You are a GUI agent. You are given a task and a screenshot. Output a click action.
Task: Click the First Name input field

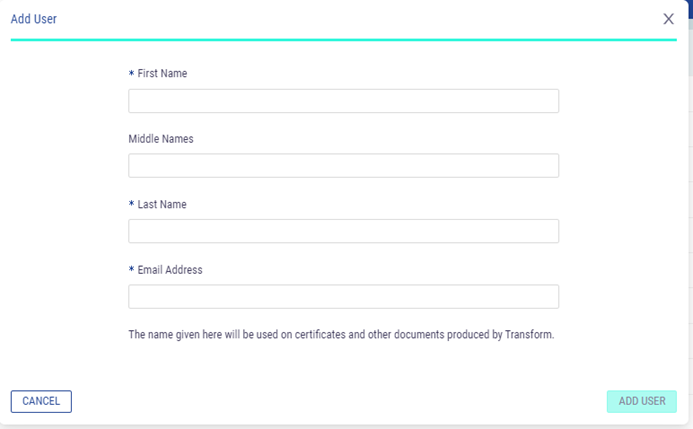coord(343,101)
